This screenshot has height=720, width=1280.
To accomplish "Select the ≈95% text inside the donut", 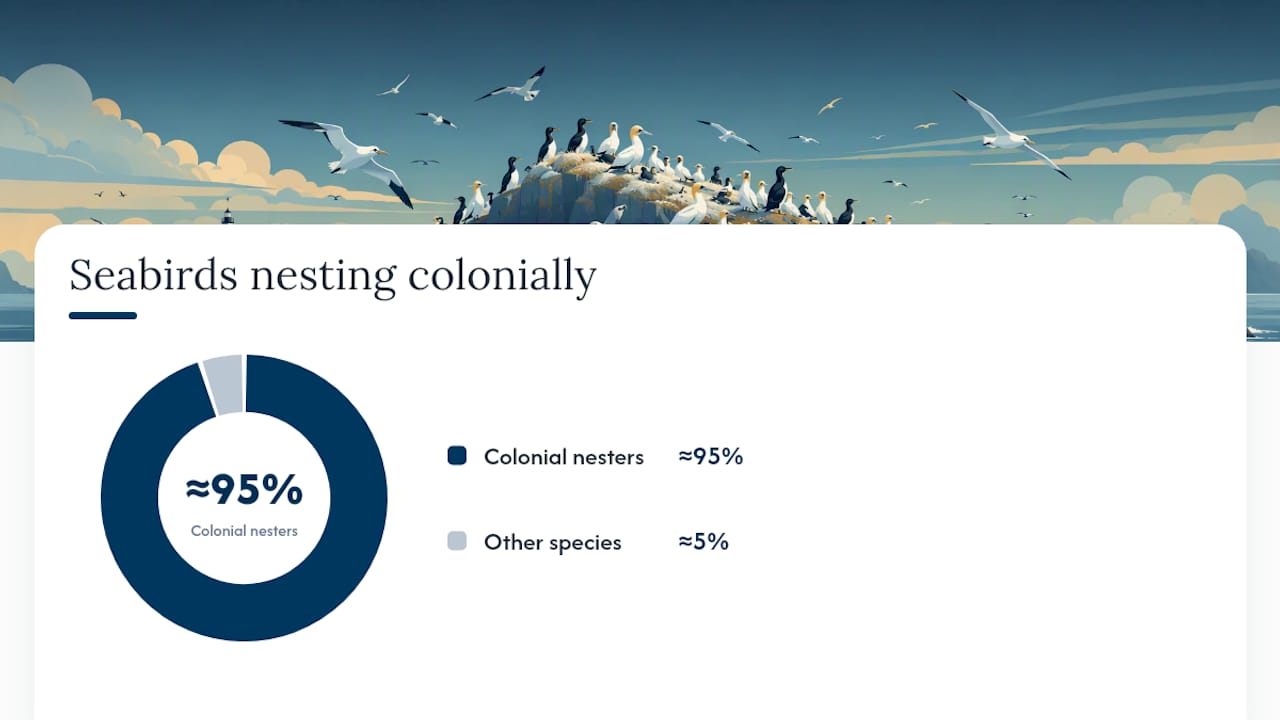I will pos(244,489).
